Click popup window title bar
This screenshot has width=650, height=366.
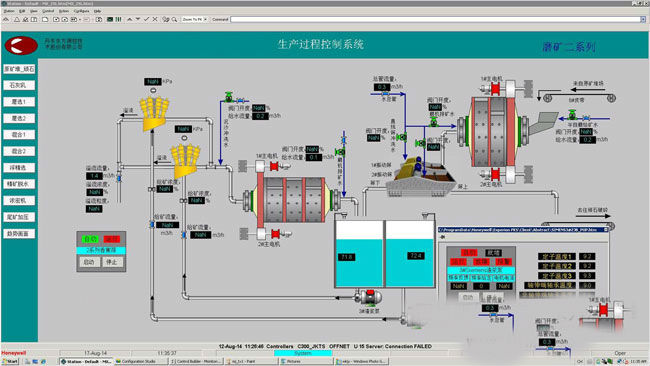523,230
